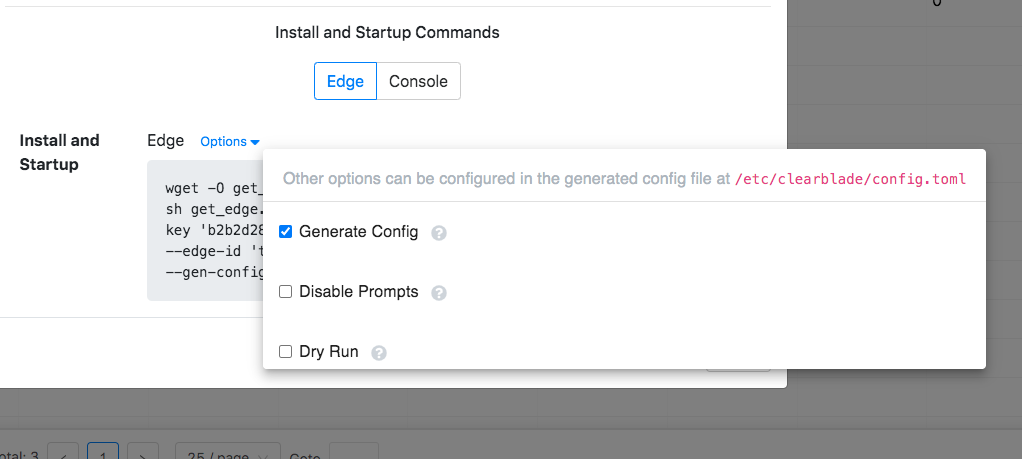Tick the Dry Run checkbox
Viewport: 1022px width, 459px height.
[x=286, y=352]
